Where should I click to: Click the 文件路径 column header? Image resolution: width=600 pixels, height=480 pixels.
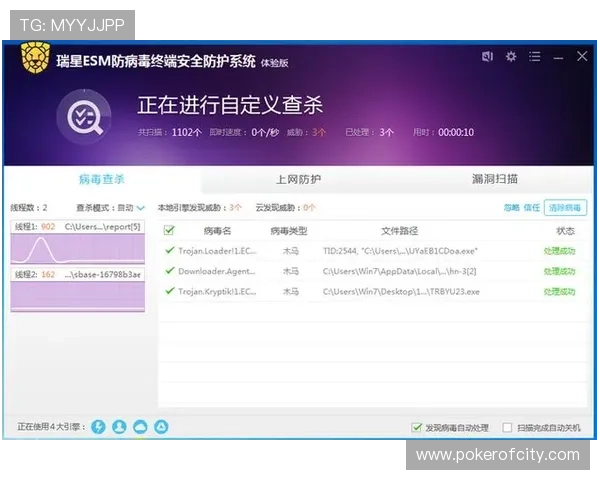click(x=399, y=231)
